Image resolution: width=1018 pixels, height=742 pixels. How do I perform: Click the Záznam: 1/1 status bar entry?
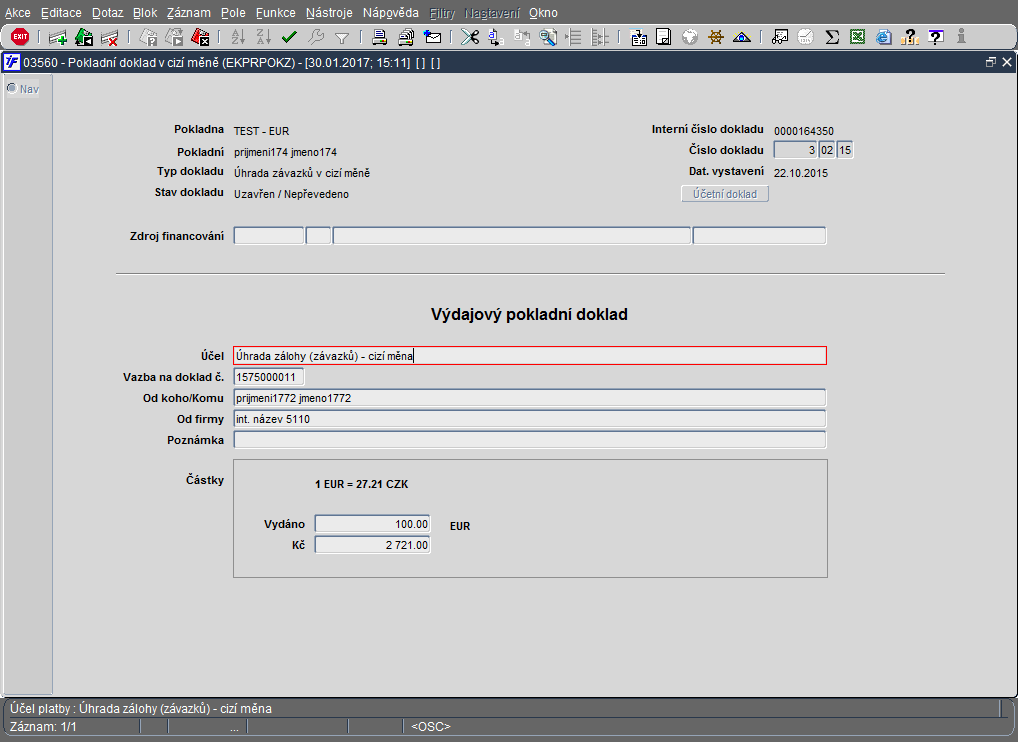(x=43, y=726)
